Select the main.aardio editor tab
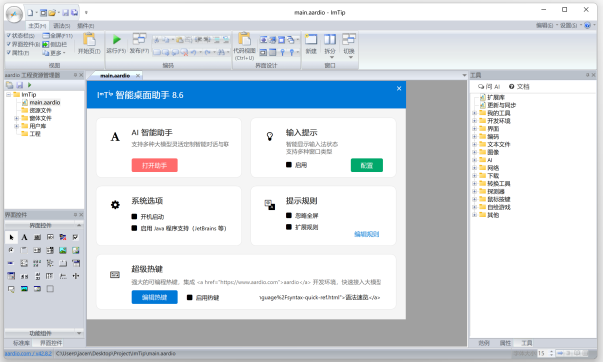Viewport: 603px width, 362px height. point(115,76)
